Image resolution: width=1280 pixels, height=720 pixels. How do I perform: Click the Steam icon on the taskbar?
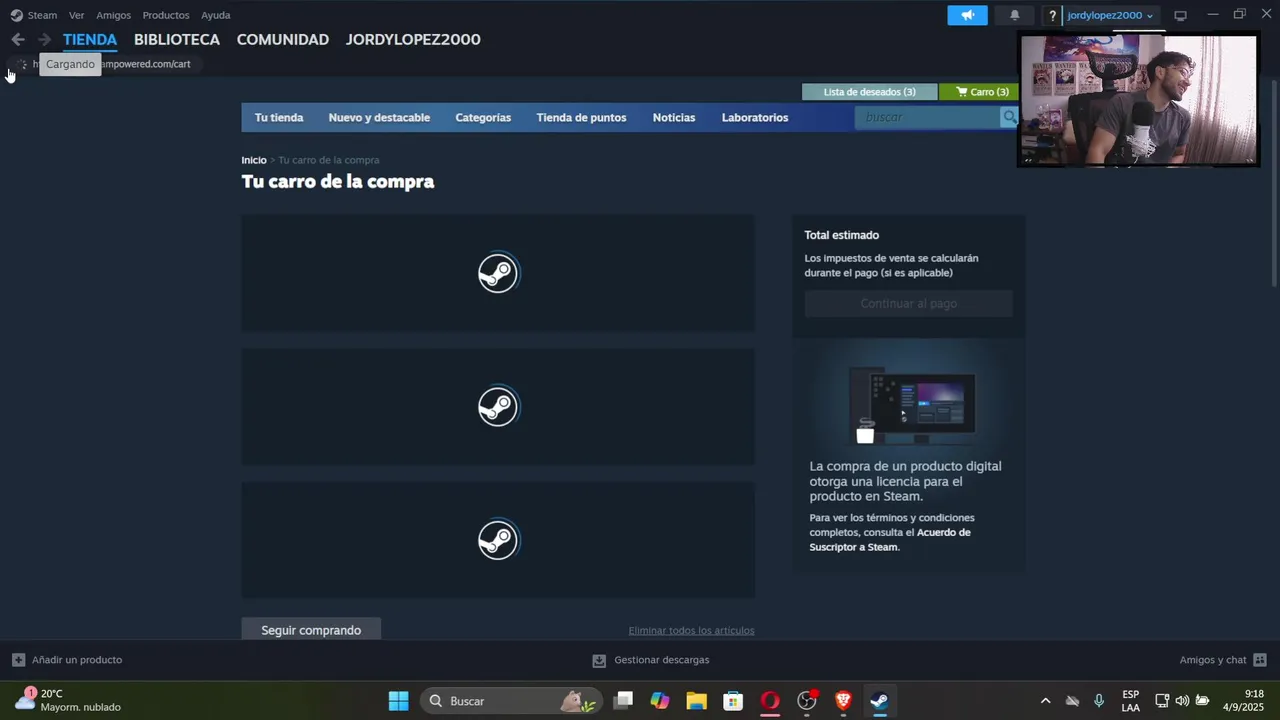pyautogui.click(x=879, y=701)
